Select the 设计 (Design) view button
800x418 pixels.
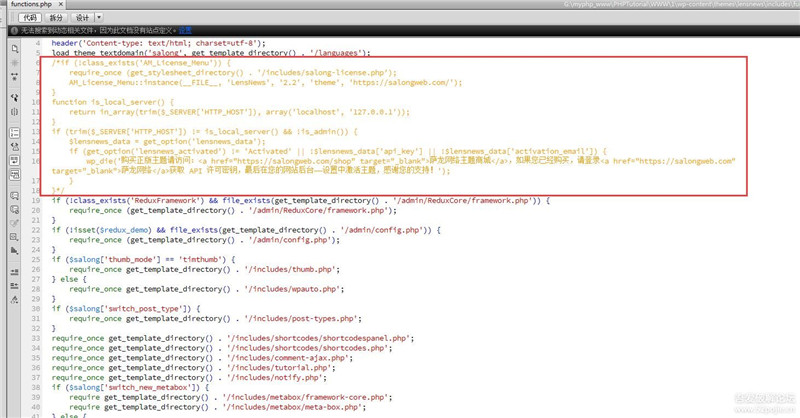tap(82, 18)
